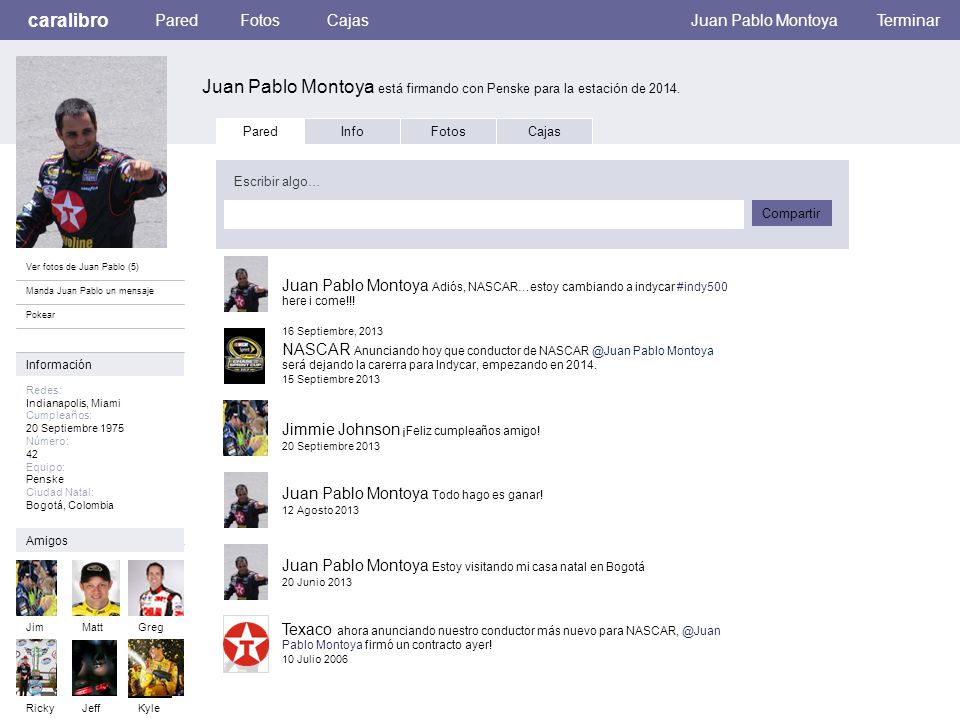
Task: Open the Texaco author name
Action: click(x=307, y=629)
